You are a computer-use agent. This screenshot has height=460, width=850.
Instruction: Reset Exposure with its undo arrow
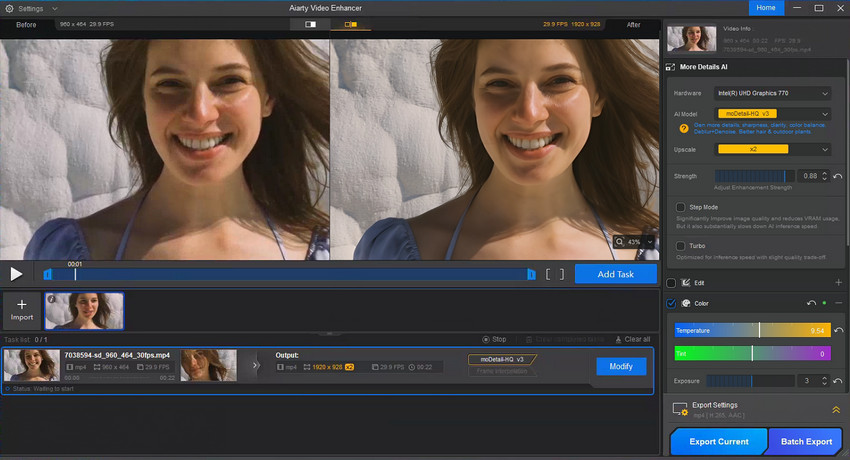tap(838, 381)
